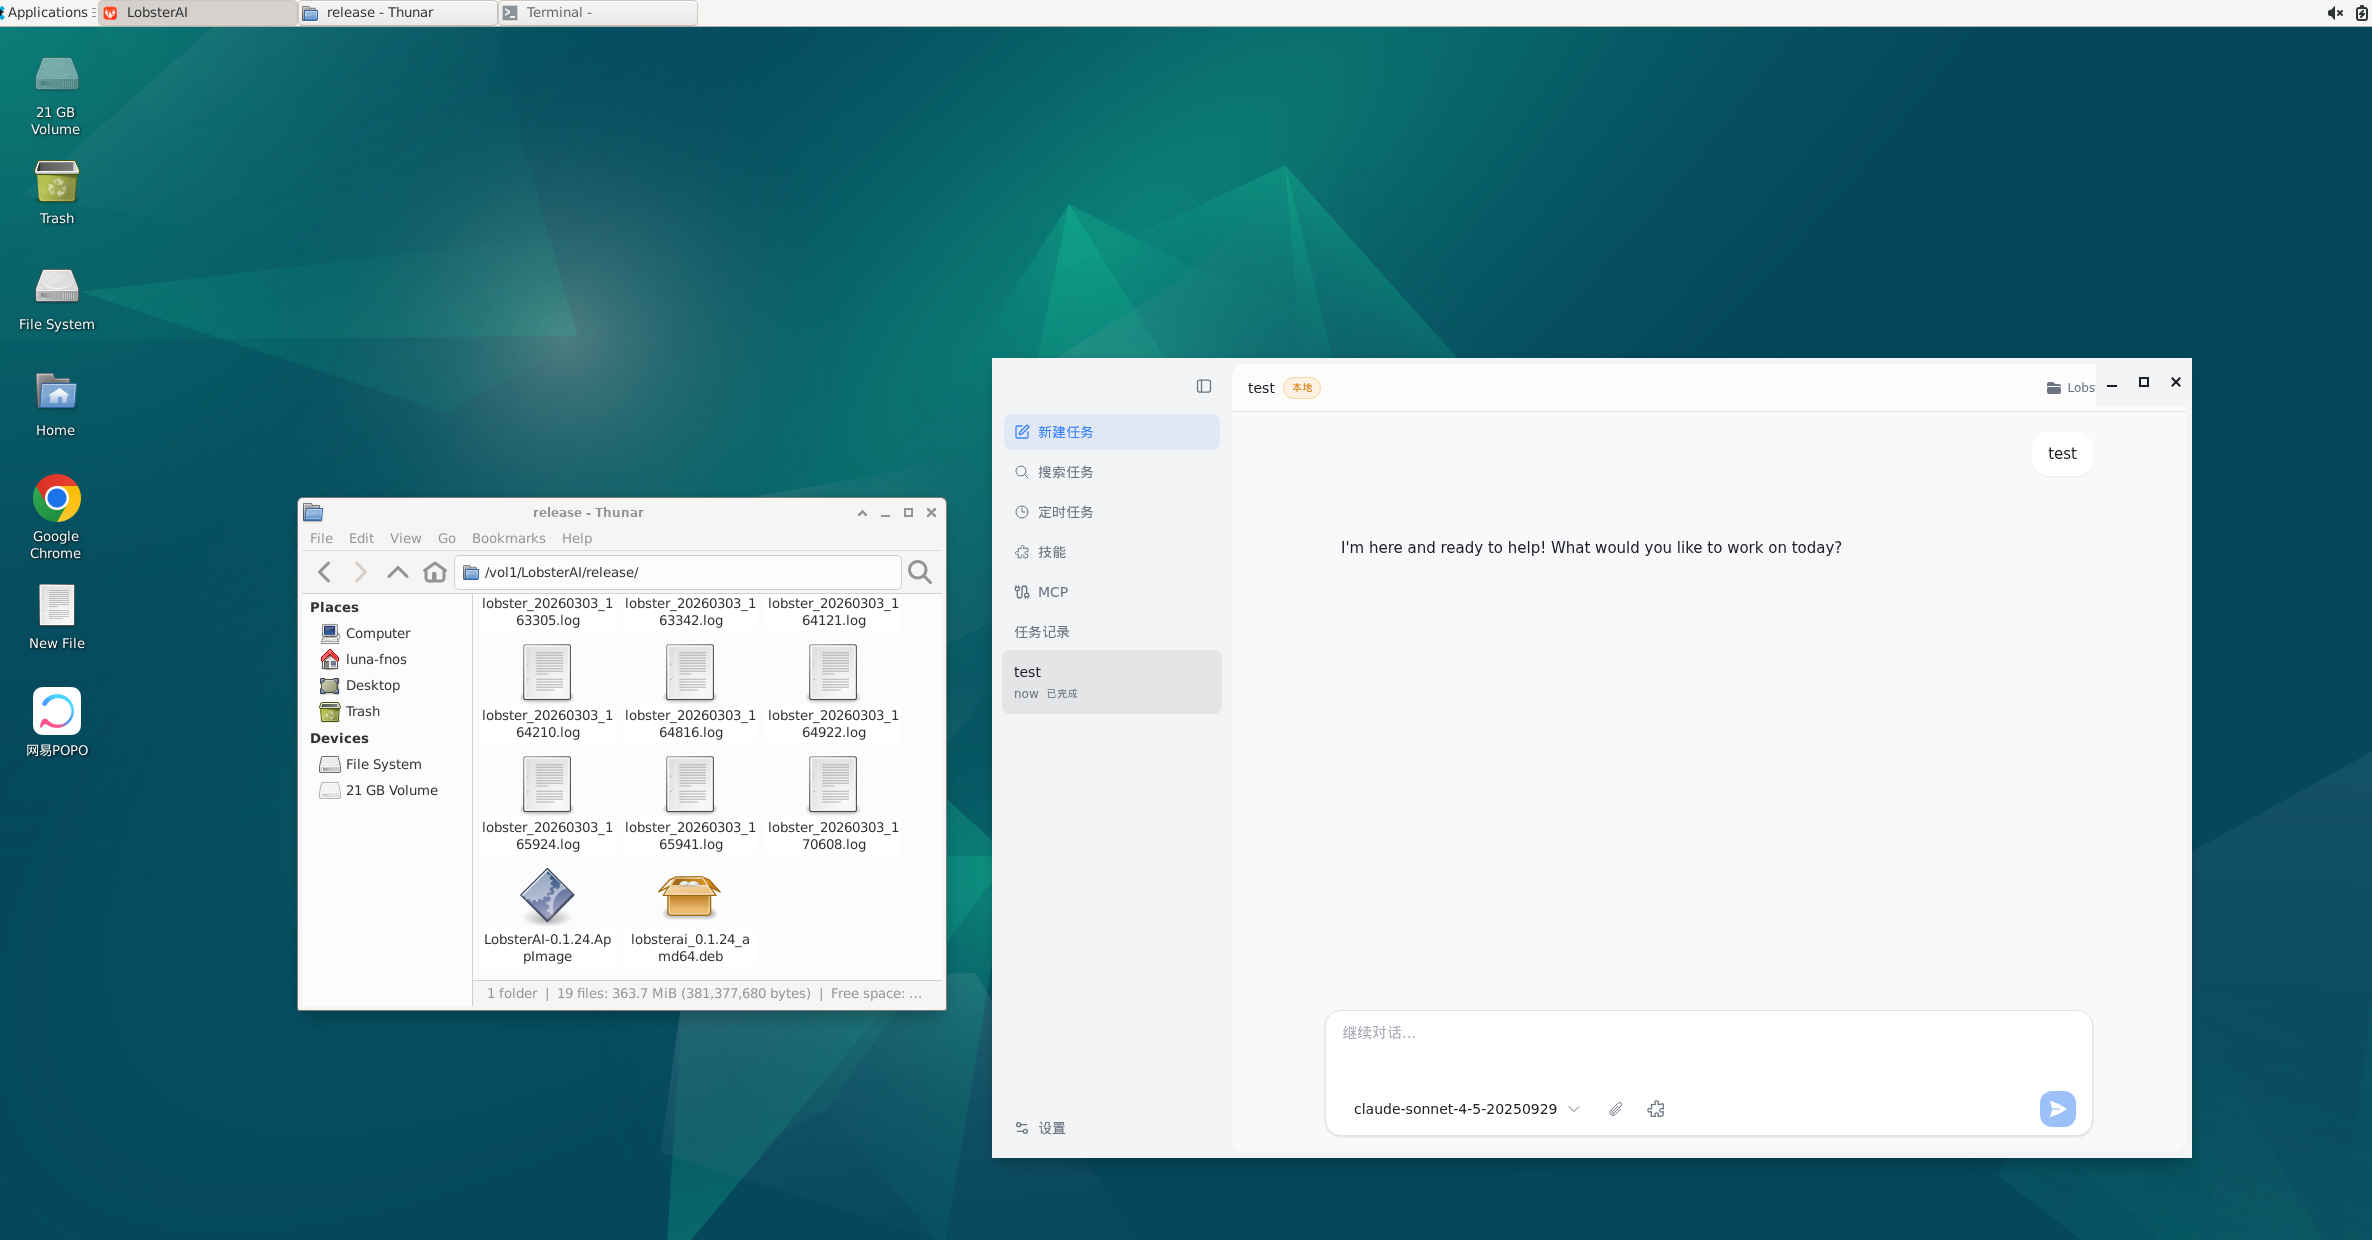Toggle the LobsterAI sidebar collapse icon
Viewport: 2372px width, 1240px height.
(x=1204, y=387)
